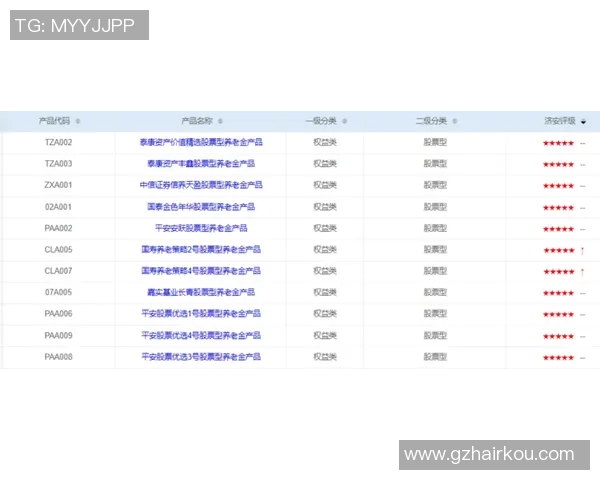
Task: Click sort icon next to 产品名称 header
Action: tap(221, 121)
